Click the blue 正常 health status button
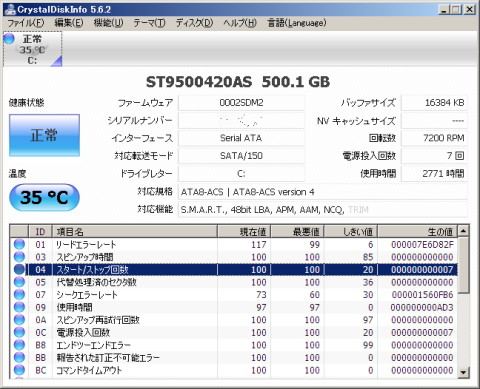 click(44, 135)
